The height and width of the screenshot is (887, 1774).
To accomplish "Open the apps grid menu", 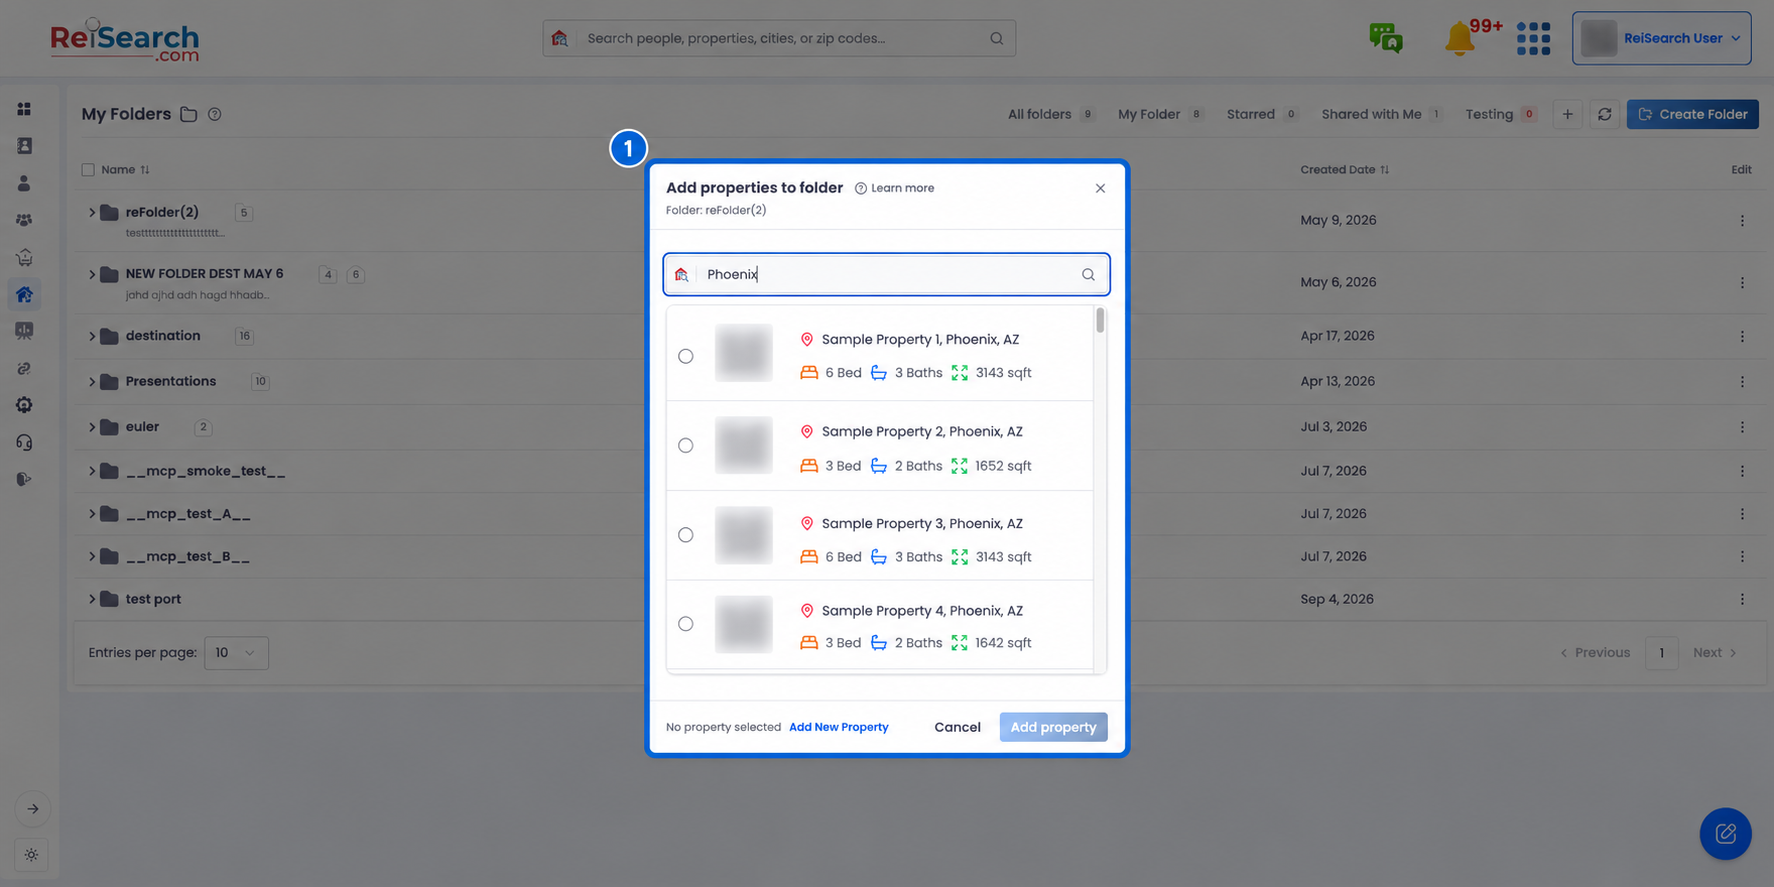I will [x=1533, y=38].
